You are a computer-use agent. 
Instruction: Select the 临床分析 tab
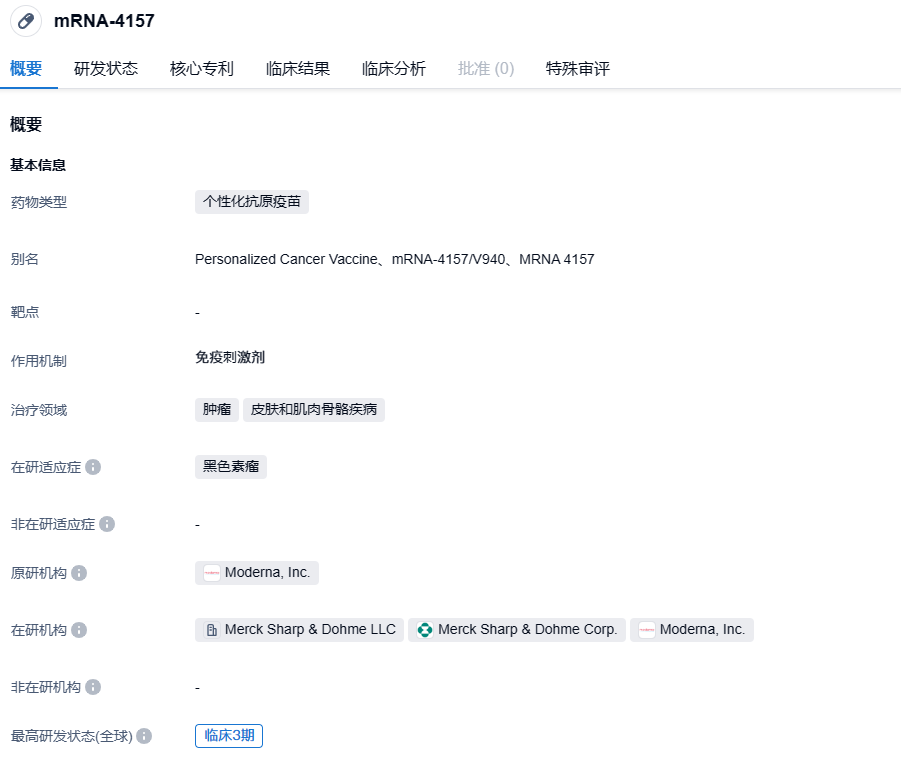(394, 69)
